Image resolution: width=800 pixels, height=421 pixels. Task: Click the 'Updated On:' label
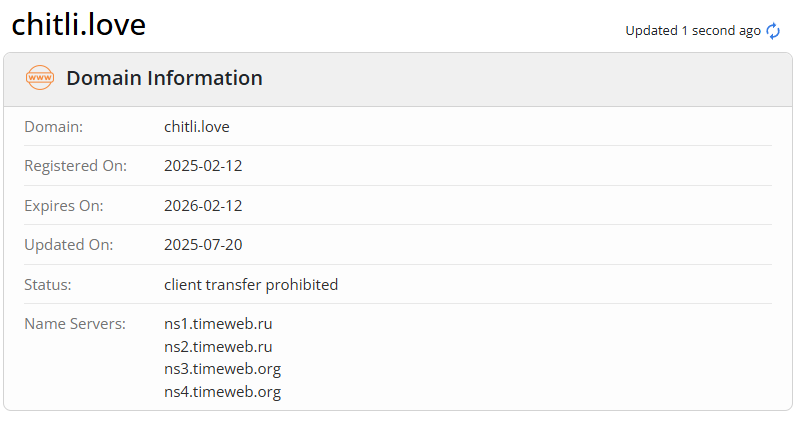(x=69, y=245)
